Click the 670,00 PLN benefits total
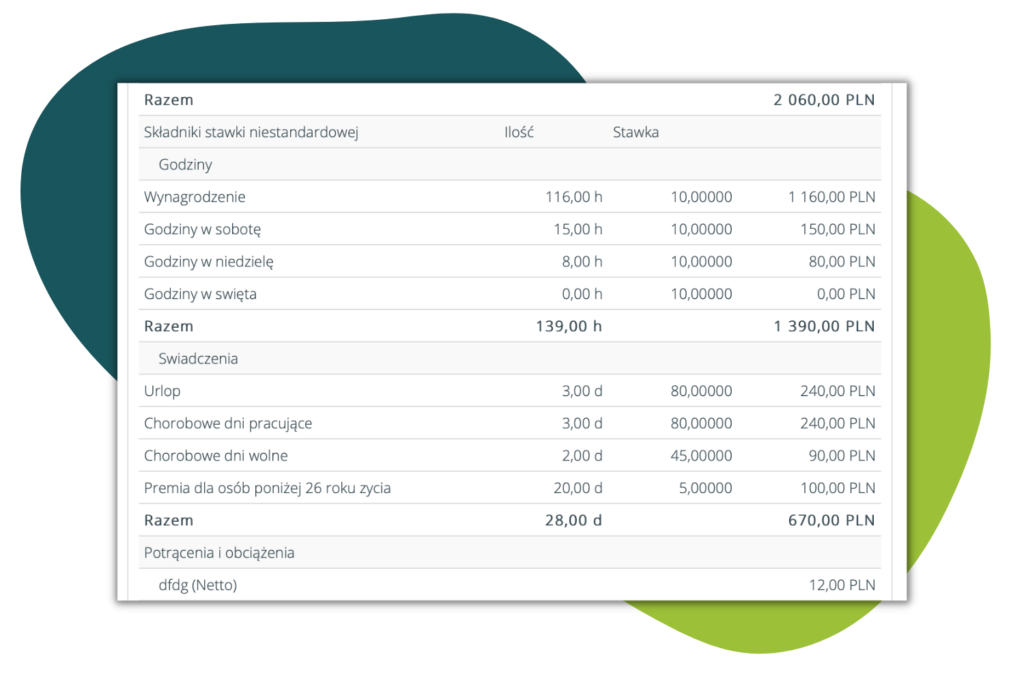This screenshot has width=1024, height=683. coord(831,520)
